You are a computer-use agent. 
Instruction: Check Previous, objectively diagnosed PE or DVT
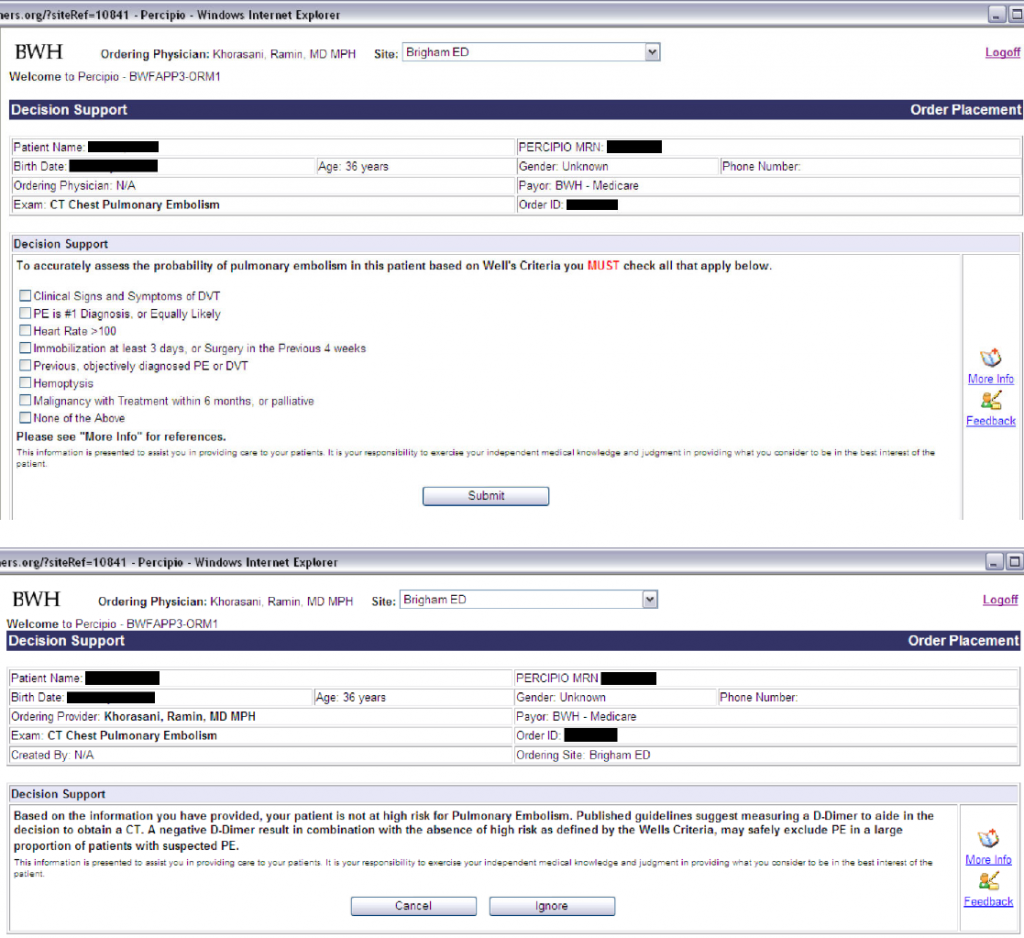[x=25, y=366]
